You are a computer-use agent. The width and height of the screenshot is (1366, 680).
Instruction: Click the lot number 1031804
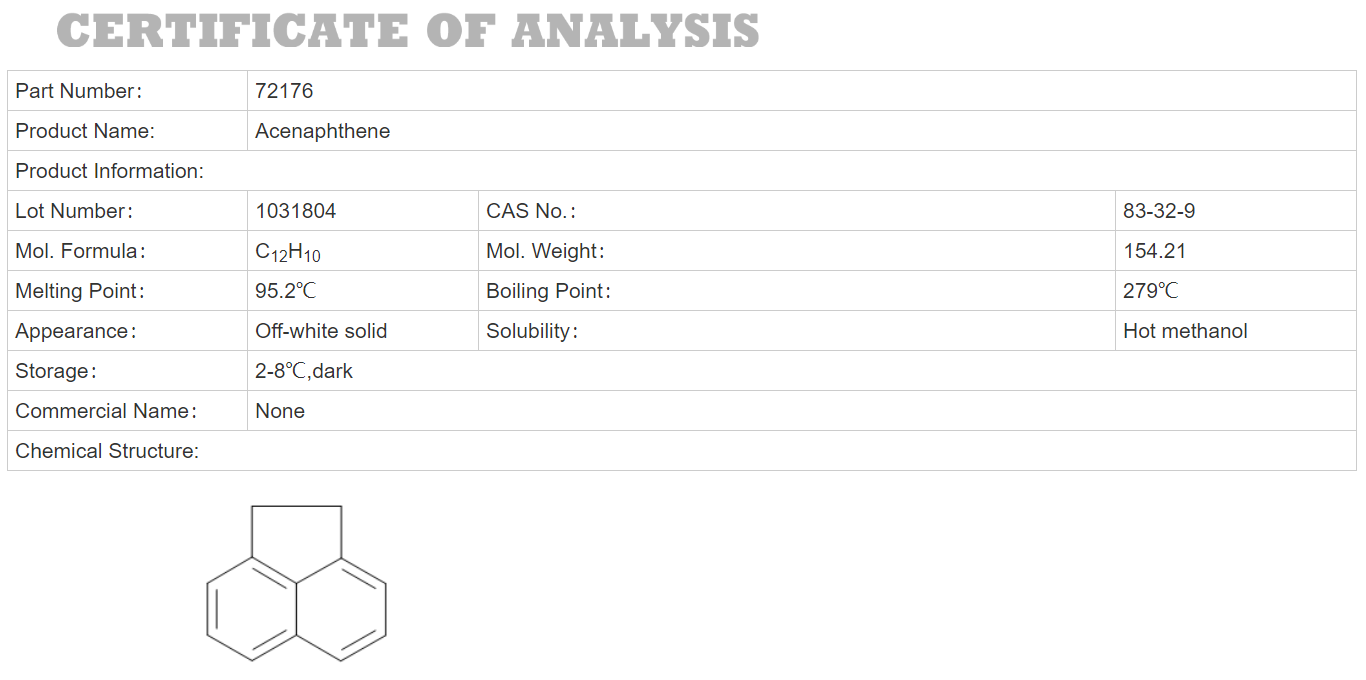295,211
